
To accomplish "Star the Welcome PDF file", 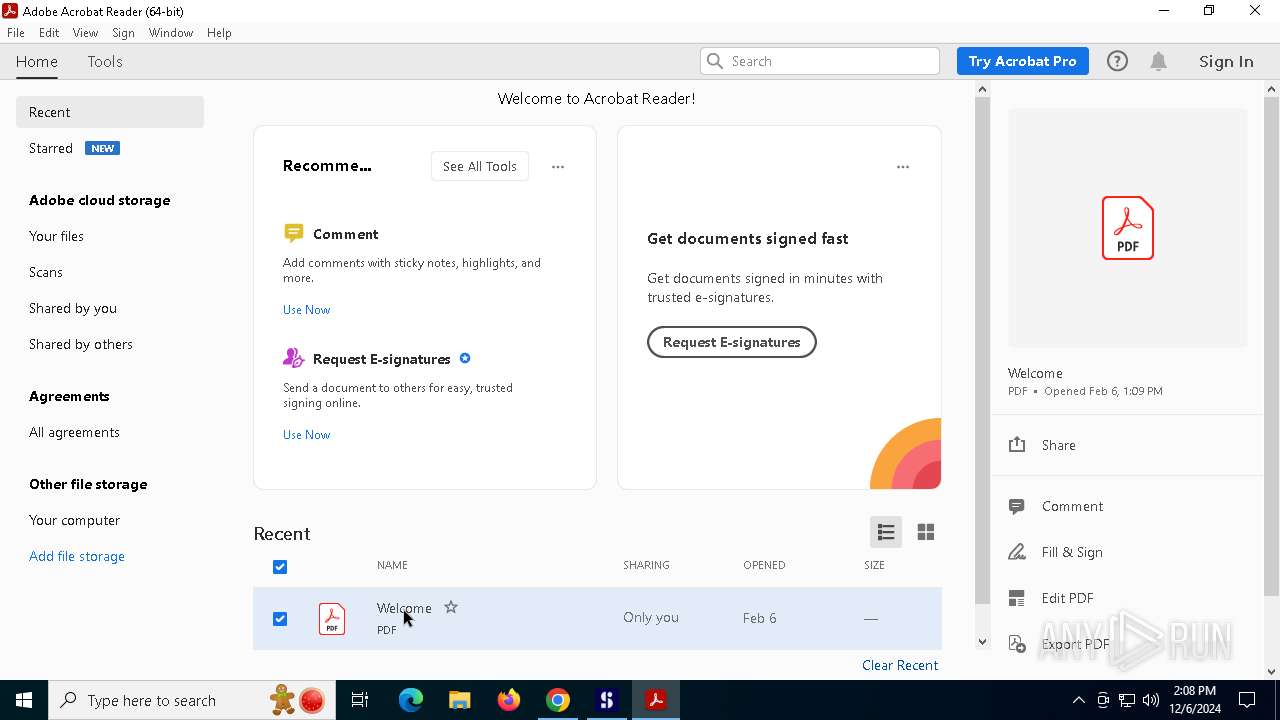I will 451,607.
